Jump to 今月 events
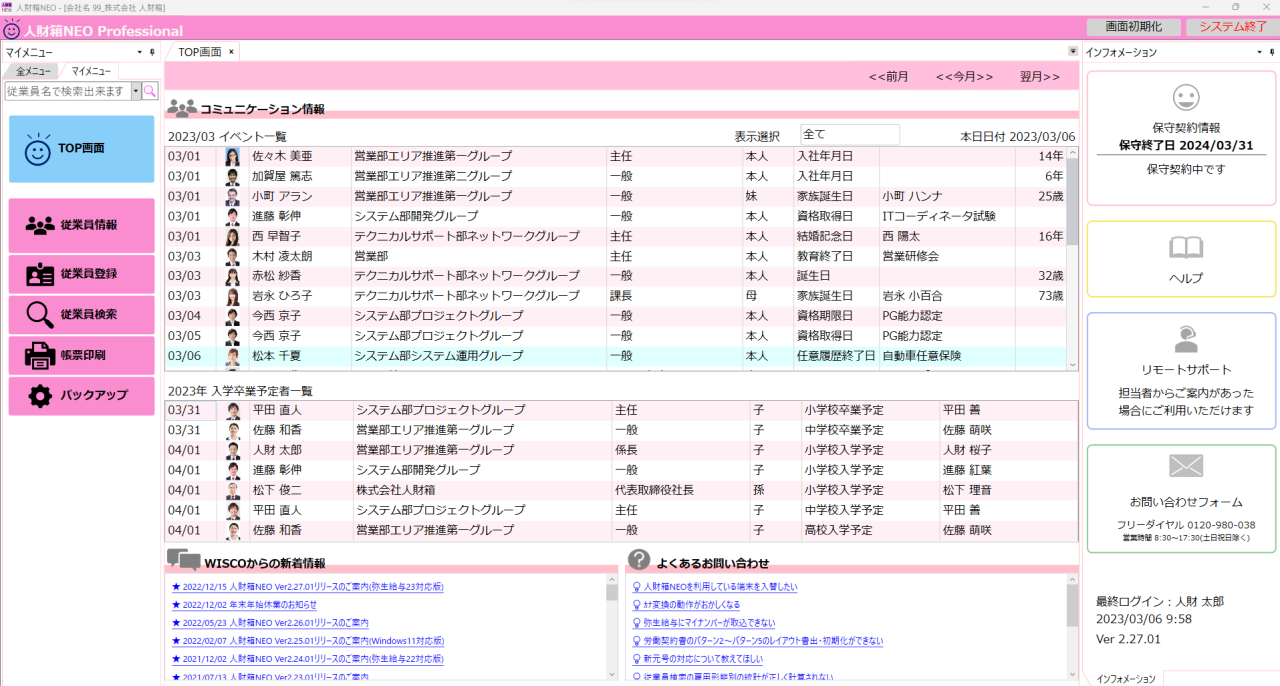Image resolution: width=1280 pixels, height=686 pixels. [964, 77]
